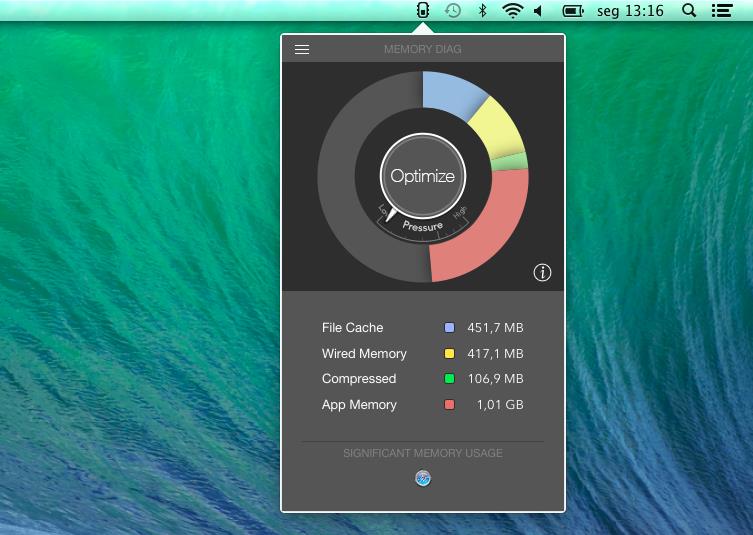The width and height of the screenshot is (753, 535).
Task: Click the Optimize button
Action: (422, 176)
